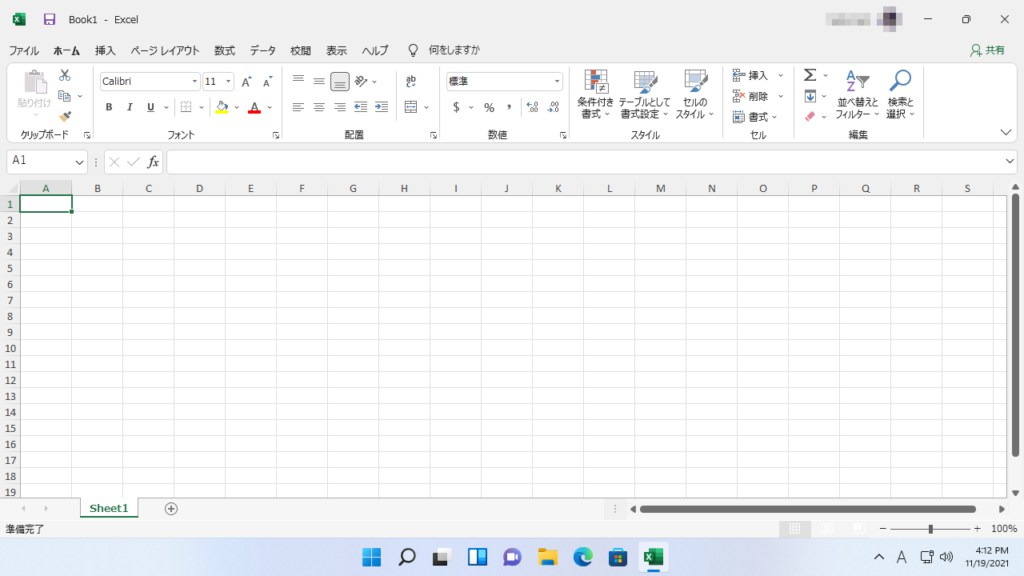
Task: Toggle bold formatting
Action: [x=109, y=108]
